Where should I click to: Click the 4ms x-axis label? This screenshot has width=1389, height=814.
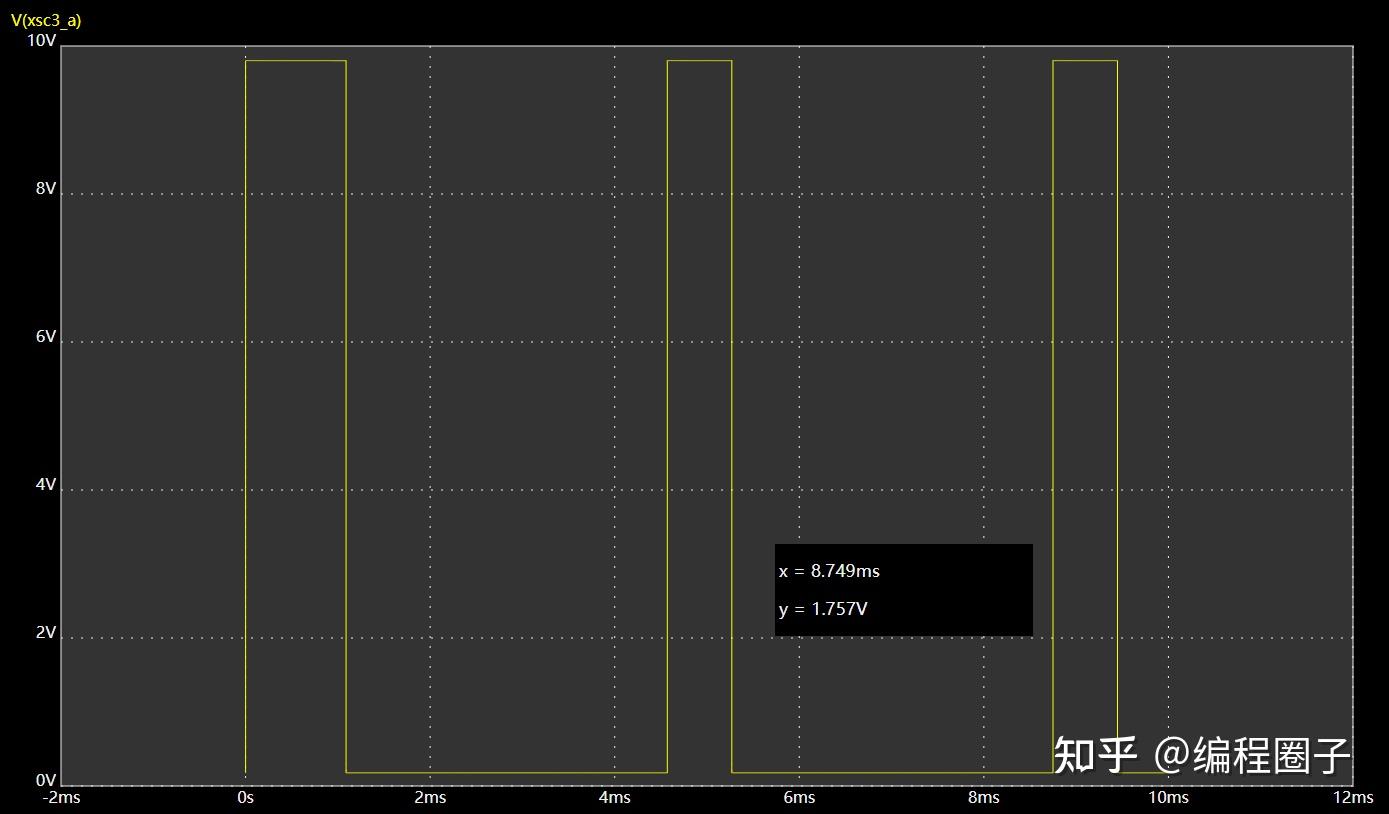(x=615, y=797)
